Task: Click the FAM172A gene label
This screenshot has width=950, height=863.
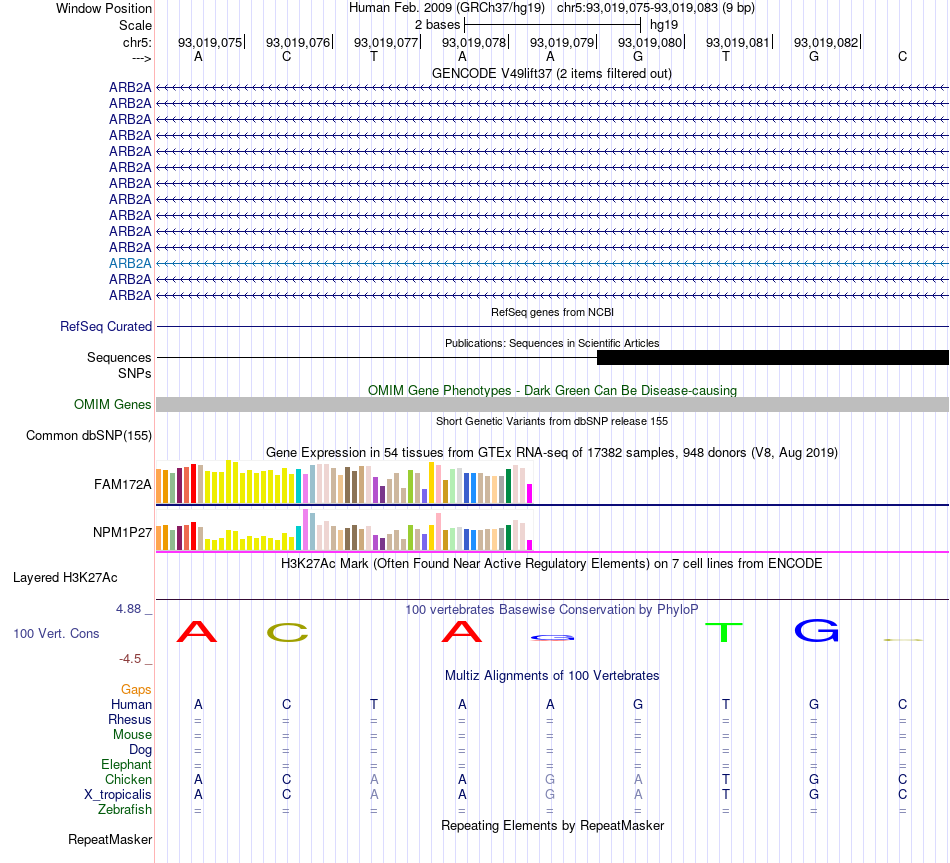Action: pyautogui.click(x=122, y=484)
